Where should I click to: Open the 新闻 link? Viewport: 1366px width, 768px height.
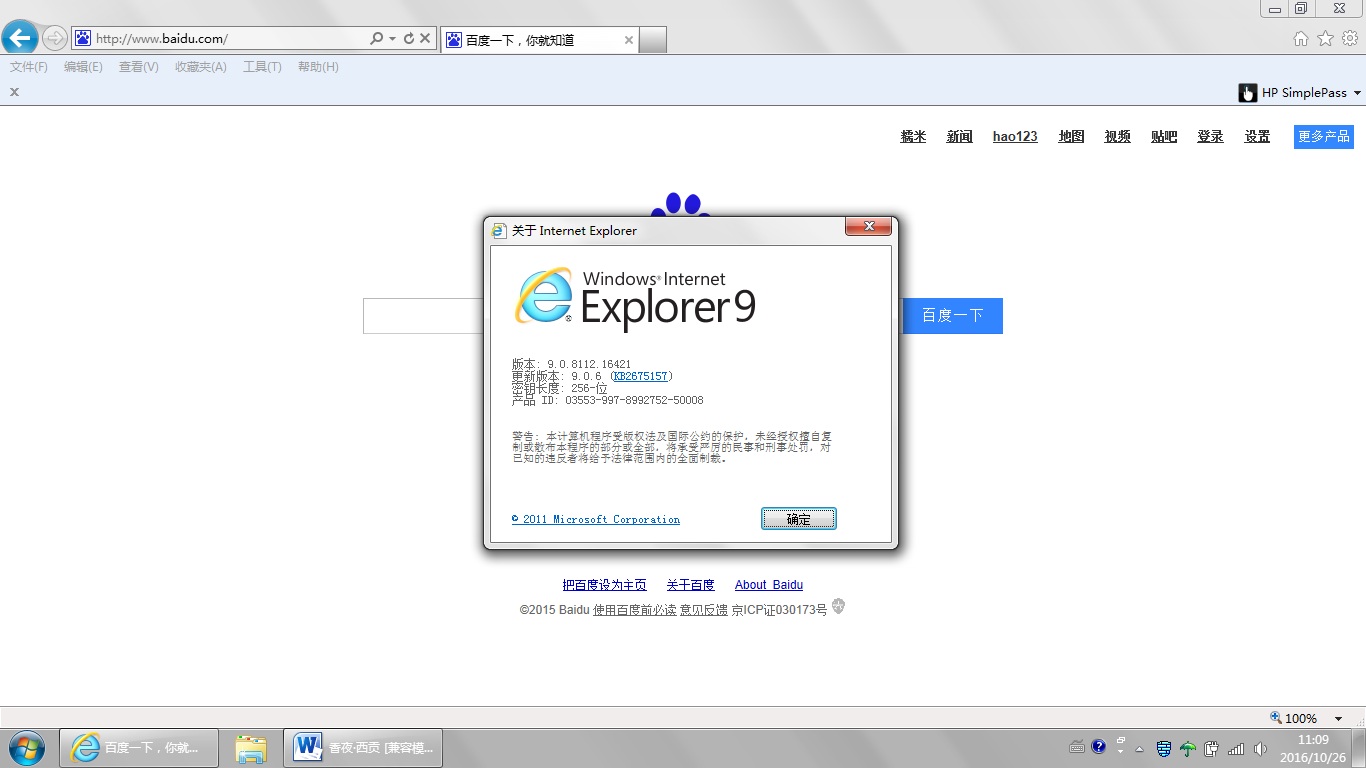click(960, 137)
